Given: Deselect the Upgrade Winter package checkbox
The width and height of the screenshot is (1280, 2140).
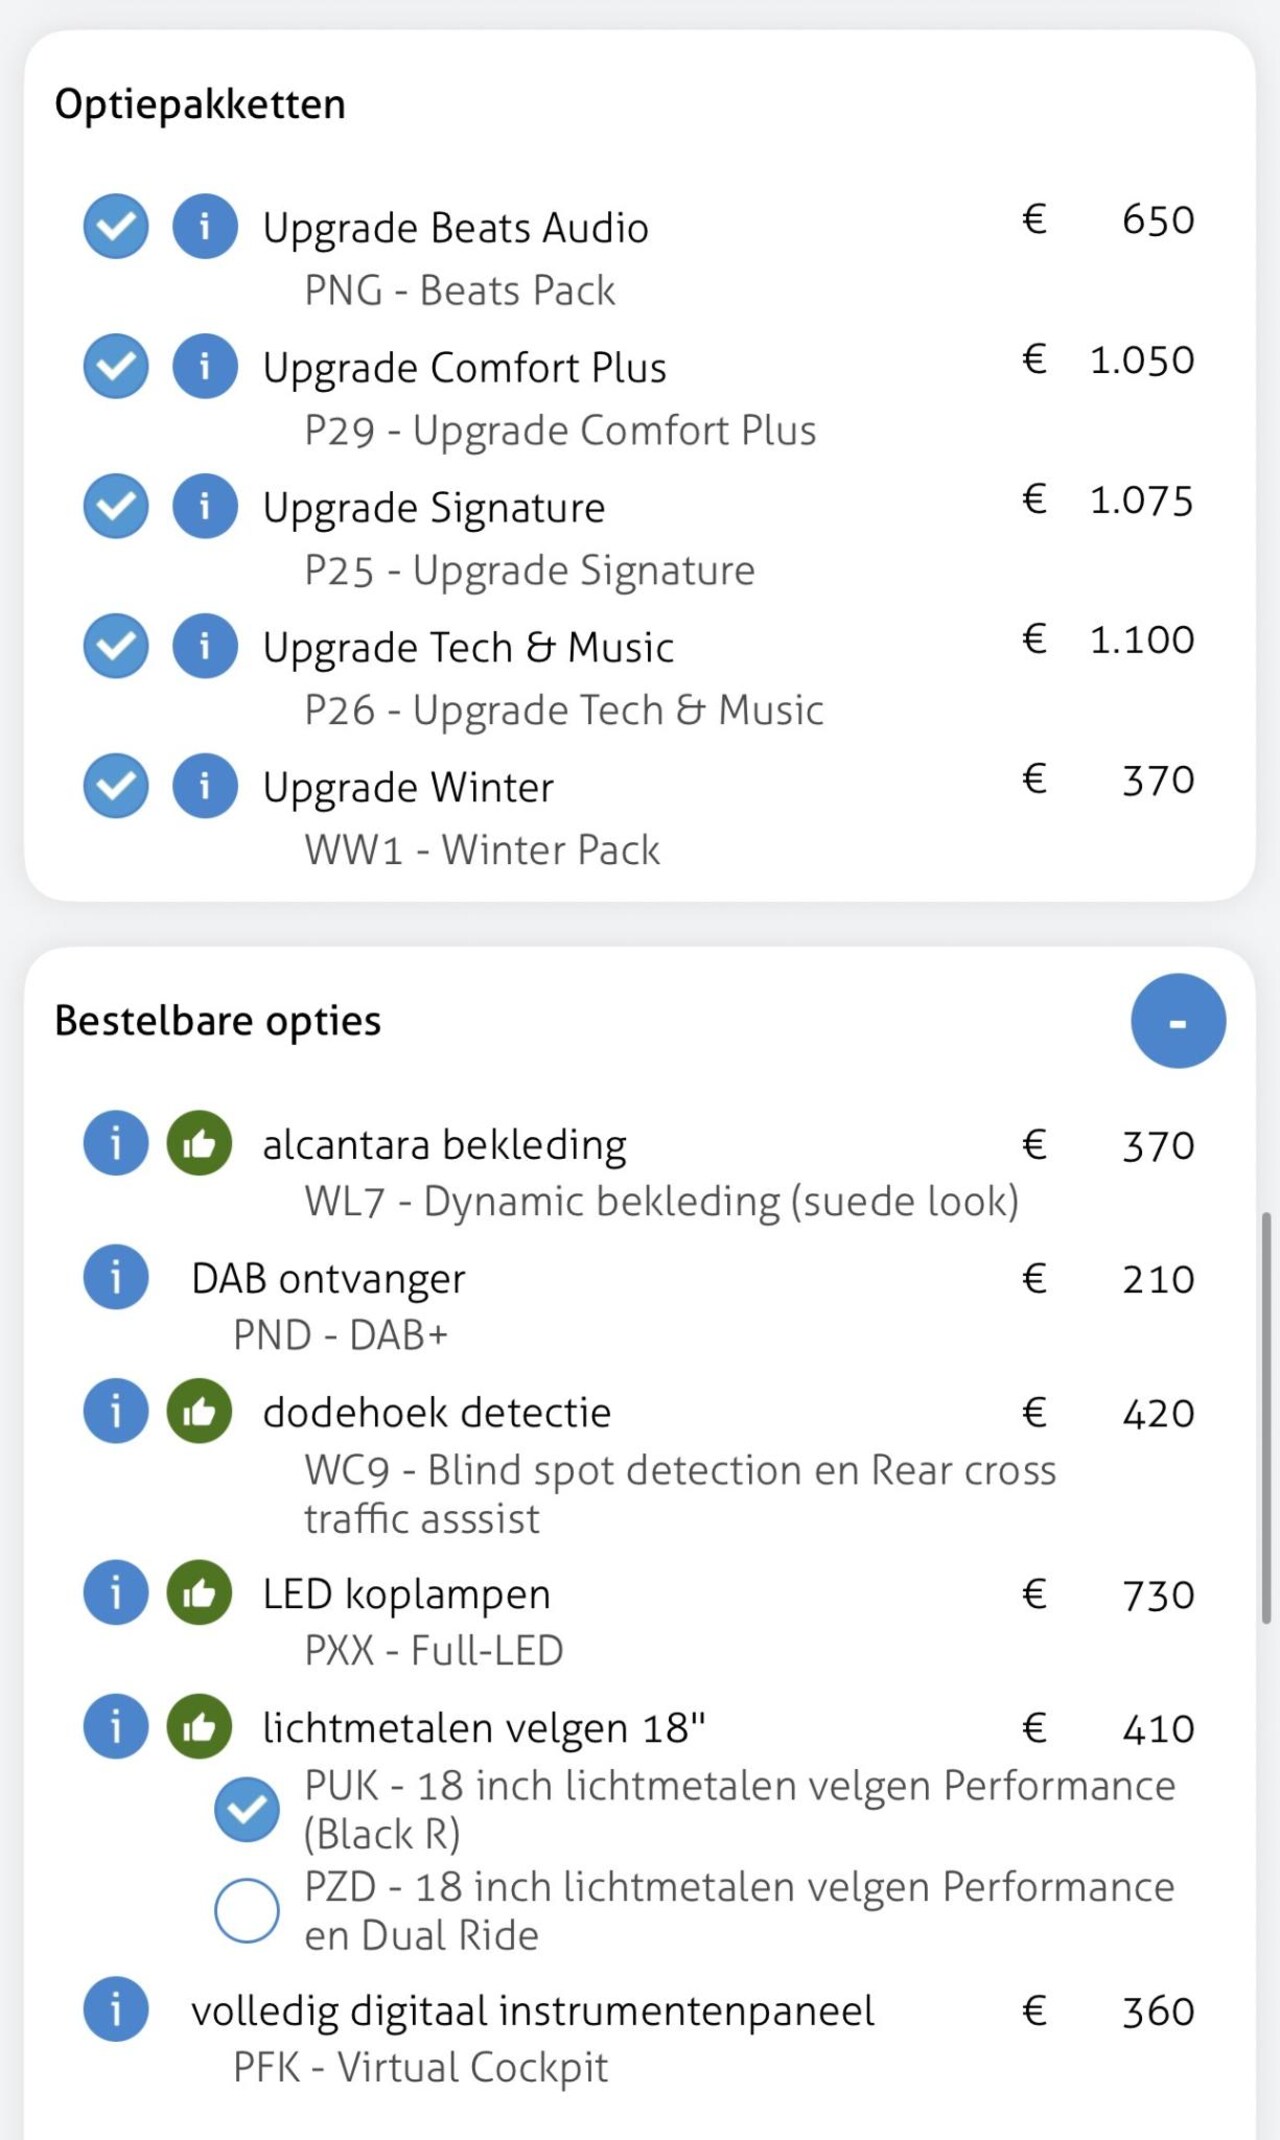Looking at the screenshot, I should pyautogui.click(x=116, y=786).
